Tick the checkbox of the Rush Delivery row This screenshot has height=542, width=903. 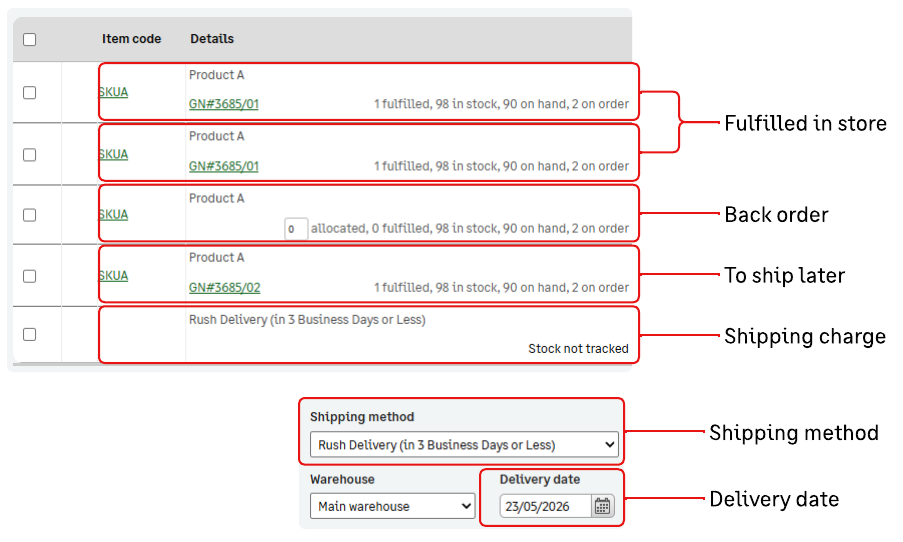click(29, 334)
